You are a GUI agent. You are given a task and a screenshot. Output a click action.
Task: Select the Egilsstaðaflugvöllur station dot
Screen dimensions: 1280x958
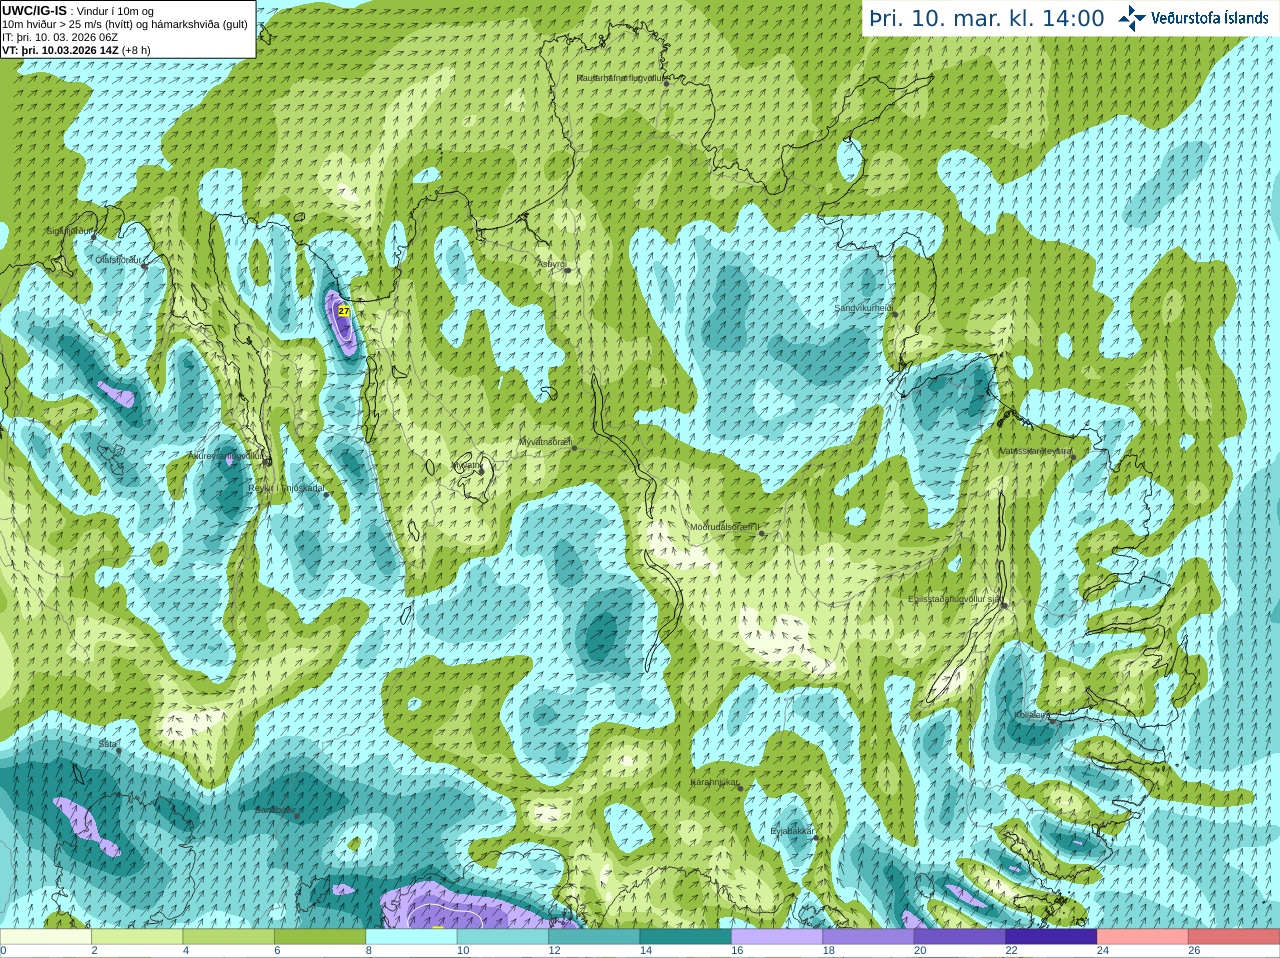coord(1004,605)
